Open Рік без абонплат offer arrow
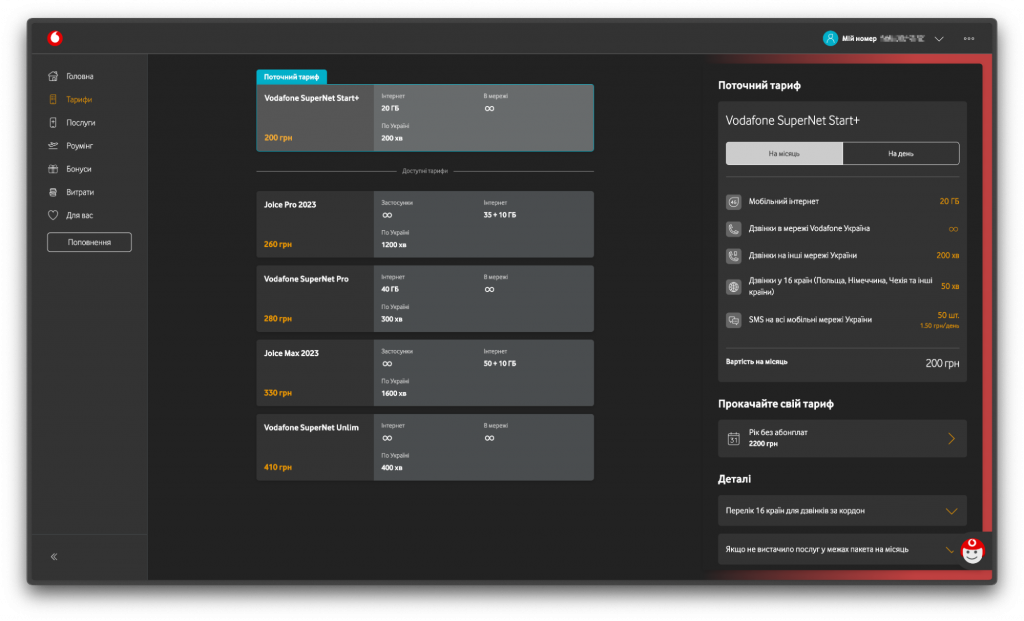 pos(952,439)
